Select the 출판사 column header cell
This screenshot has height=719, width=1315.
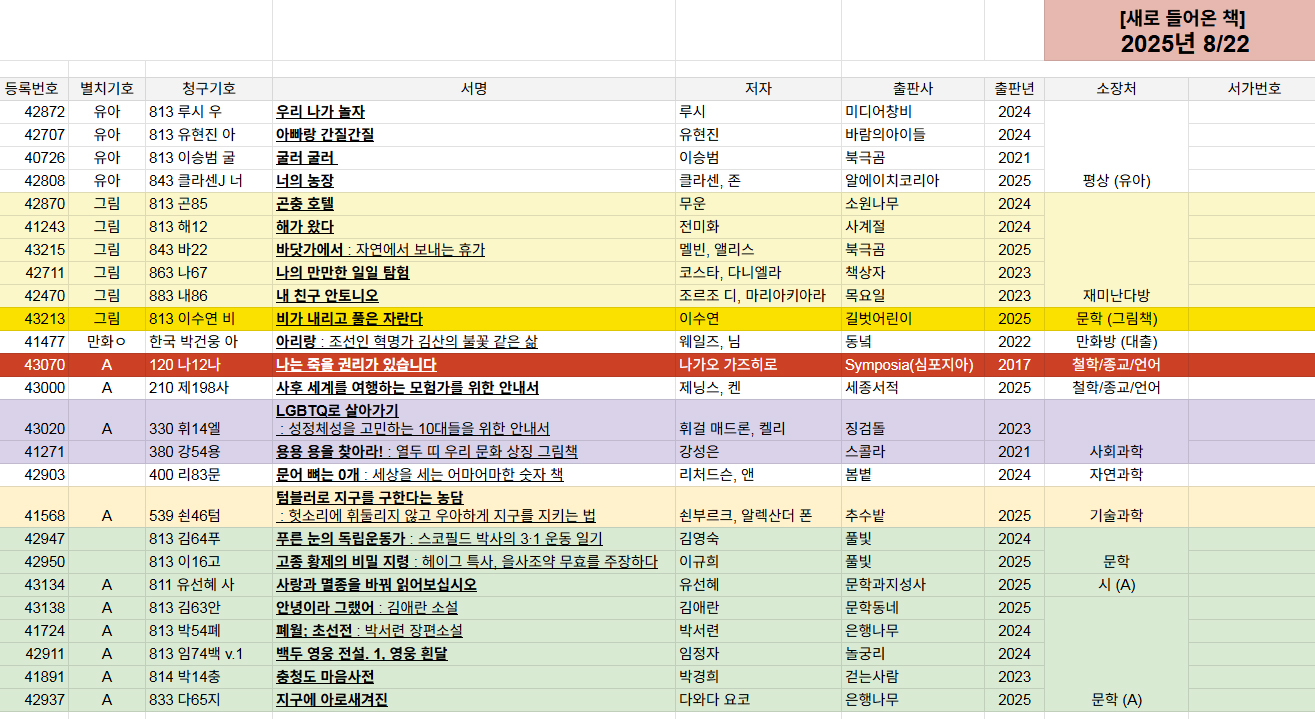913,89
